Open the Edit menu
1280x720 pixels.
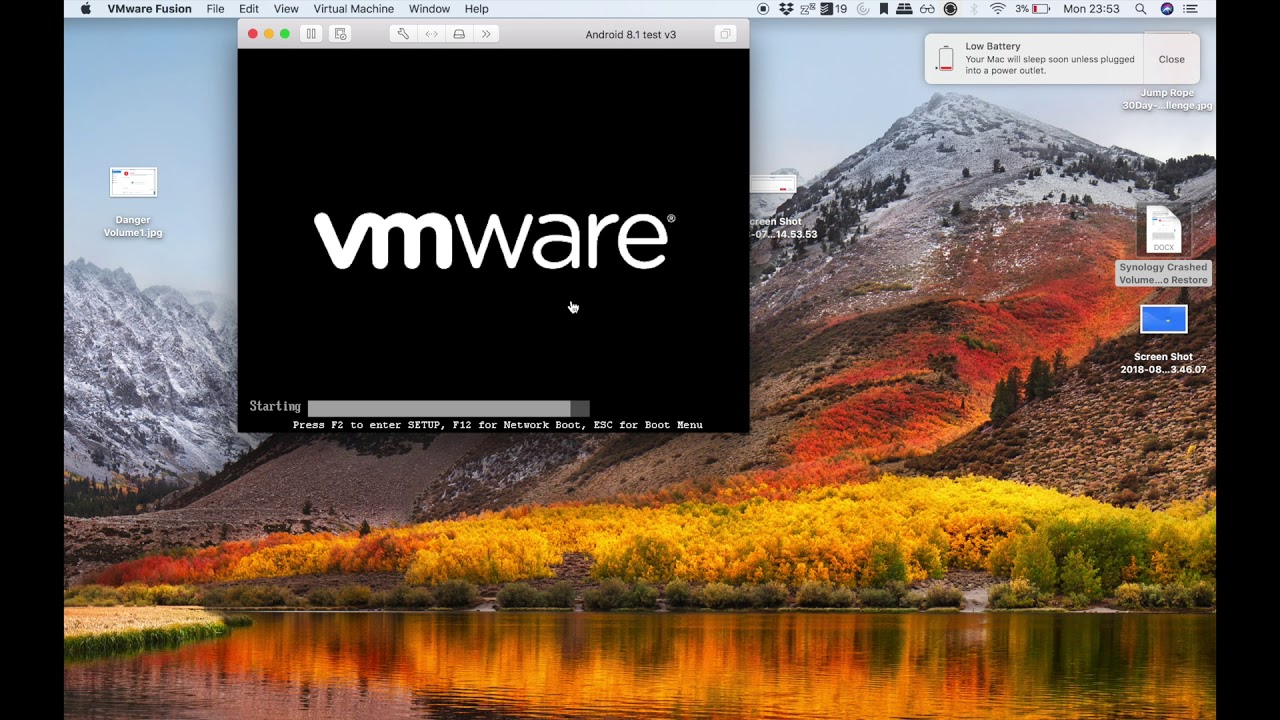(x=249, y=9)
